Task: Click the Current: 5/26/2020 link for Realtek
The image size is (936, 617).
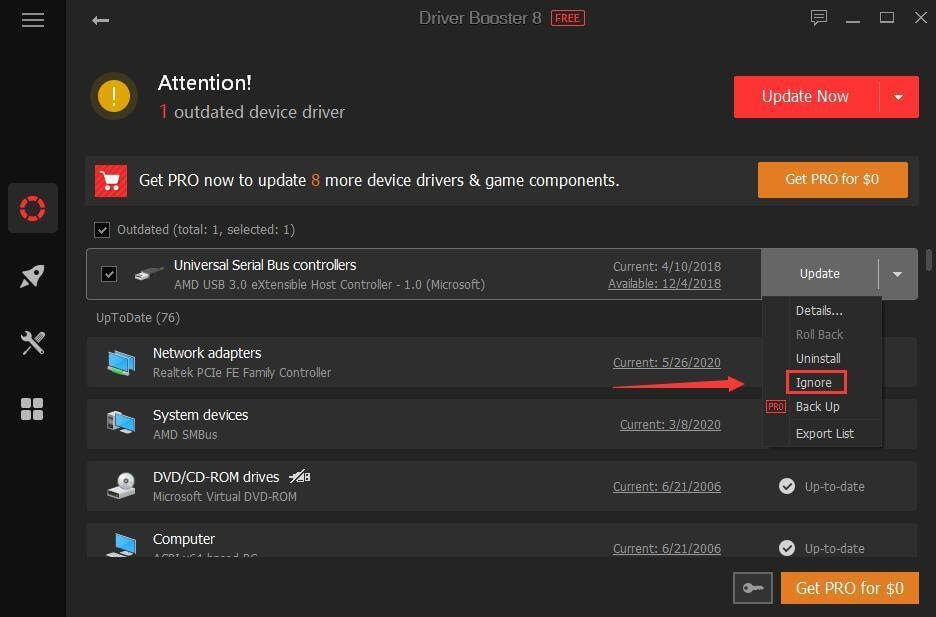Action: point(666,362)
